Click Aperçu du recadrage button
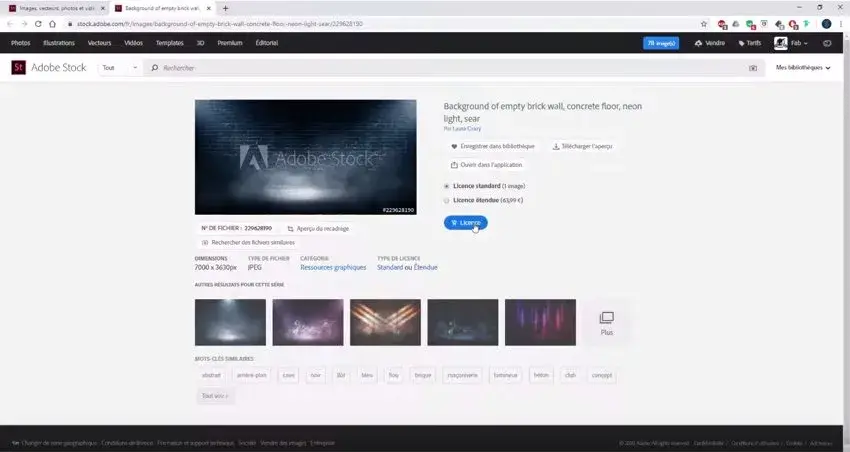The width and height of the screenshot is (850, 452). (318, 229)
